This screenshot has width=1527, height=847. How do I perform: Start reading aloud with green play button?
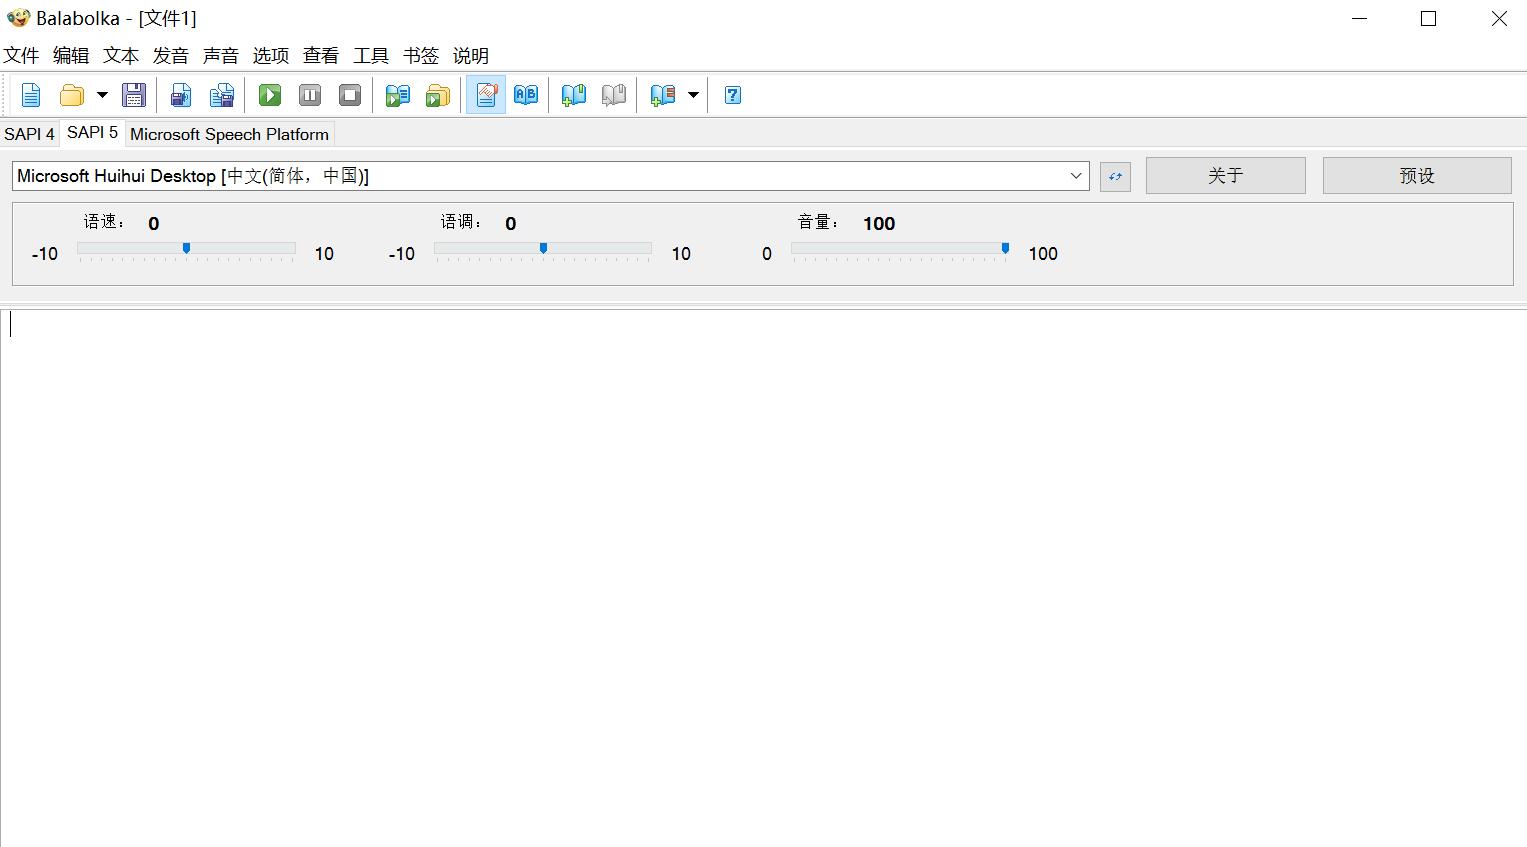(x=270, y=95)
